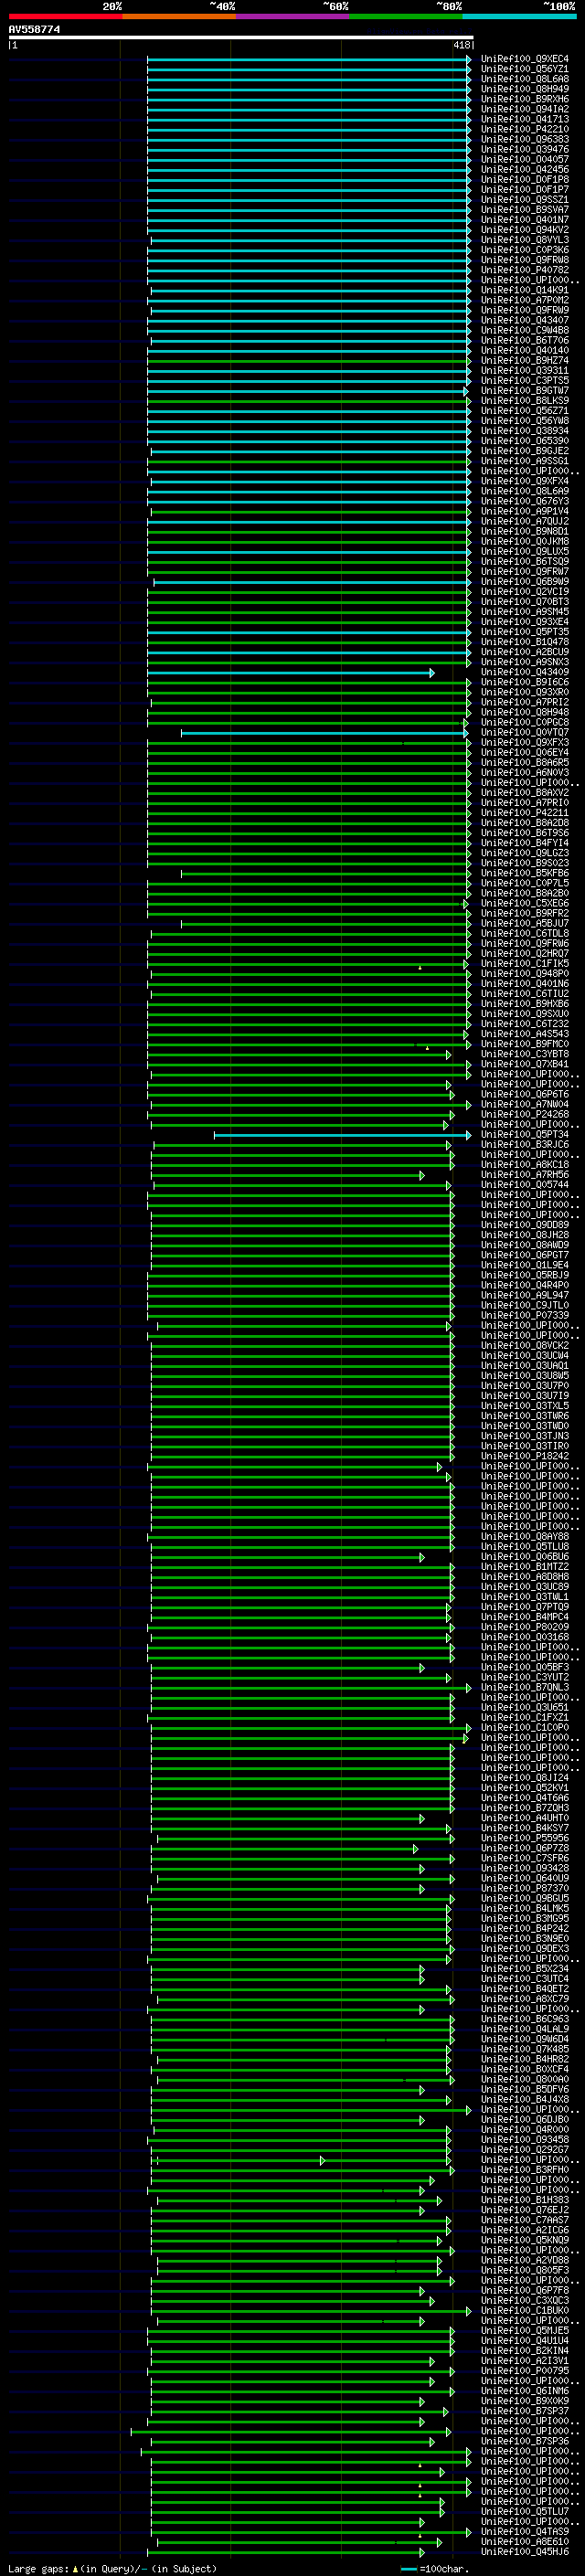585x2576 pixels.
Task: Click the UniRef100_Q9DD89 label
Action: [525, 1224]
